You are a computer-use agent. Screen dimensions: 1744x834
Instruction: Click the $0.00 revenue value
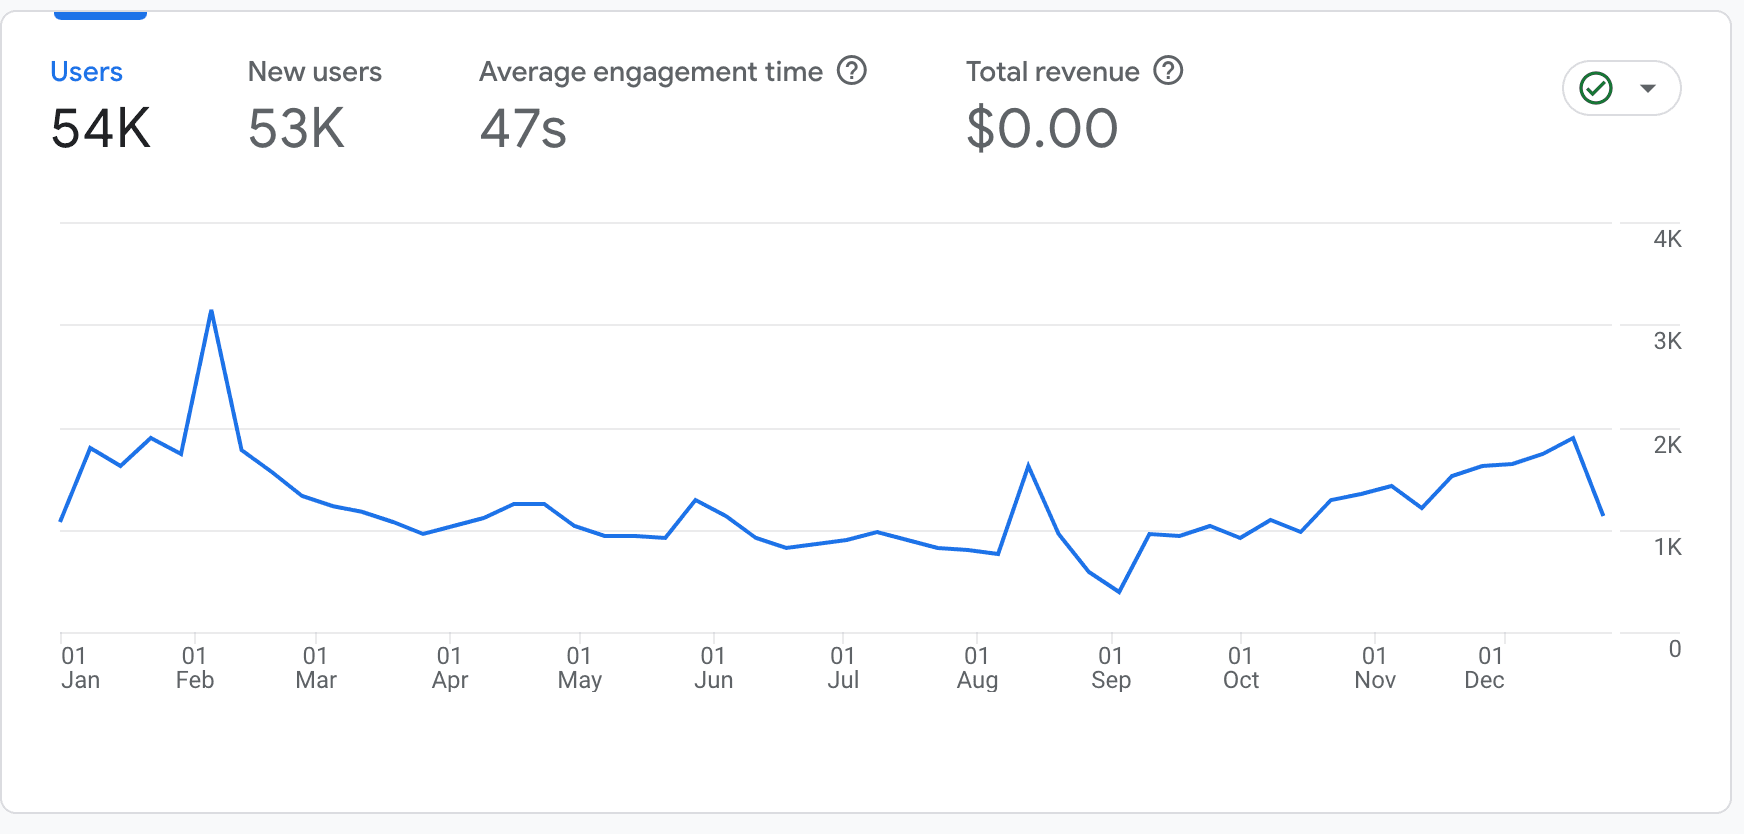coord(1042,129)
